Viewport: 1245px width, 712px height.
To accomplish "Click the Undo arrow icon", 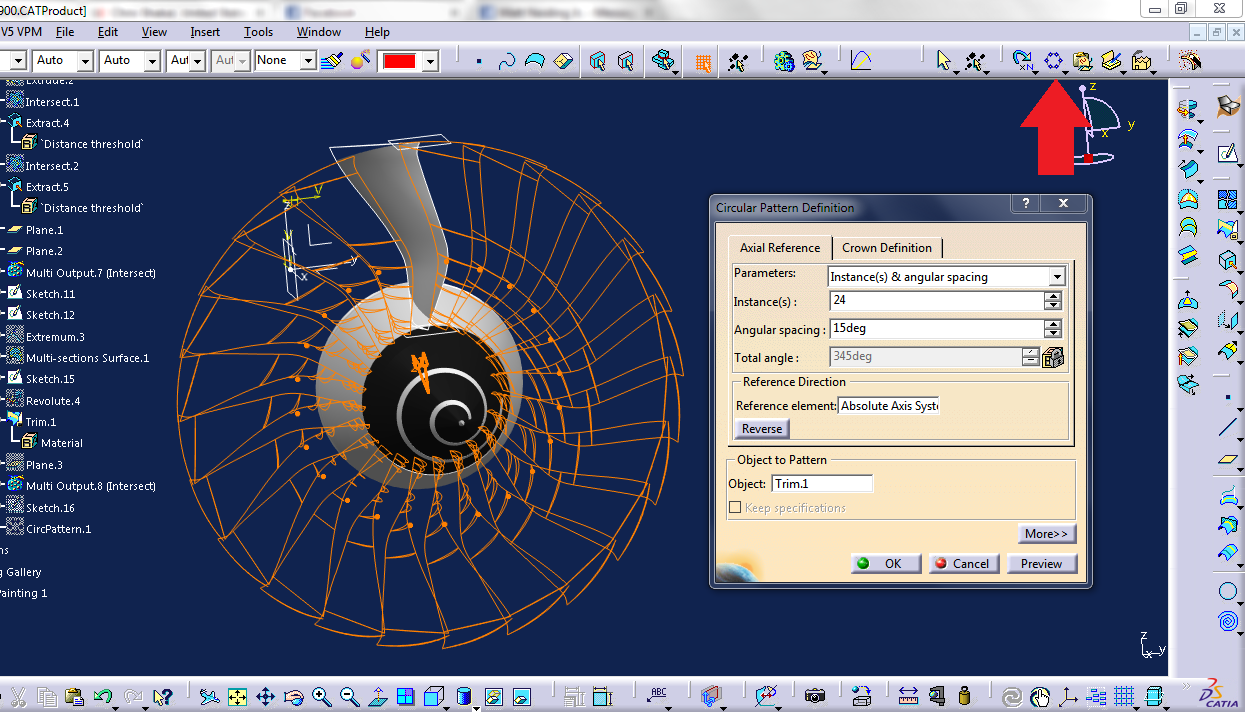I will point(102,696).
